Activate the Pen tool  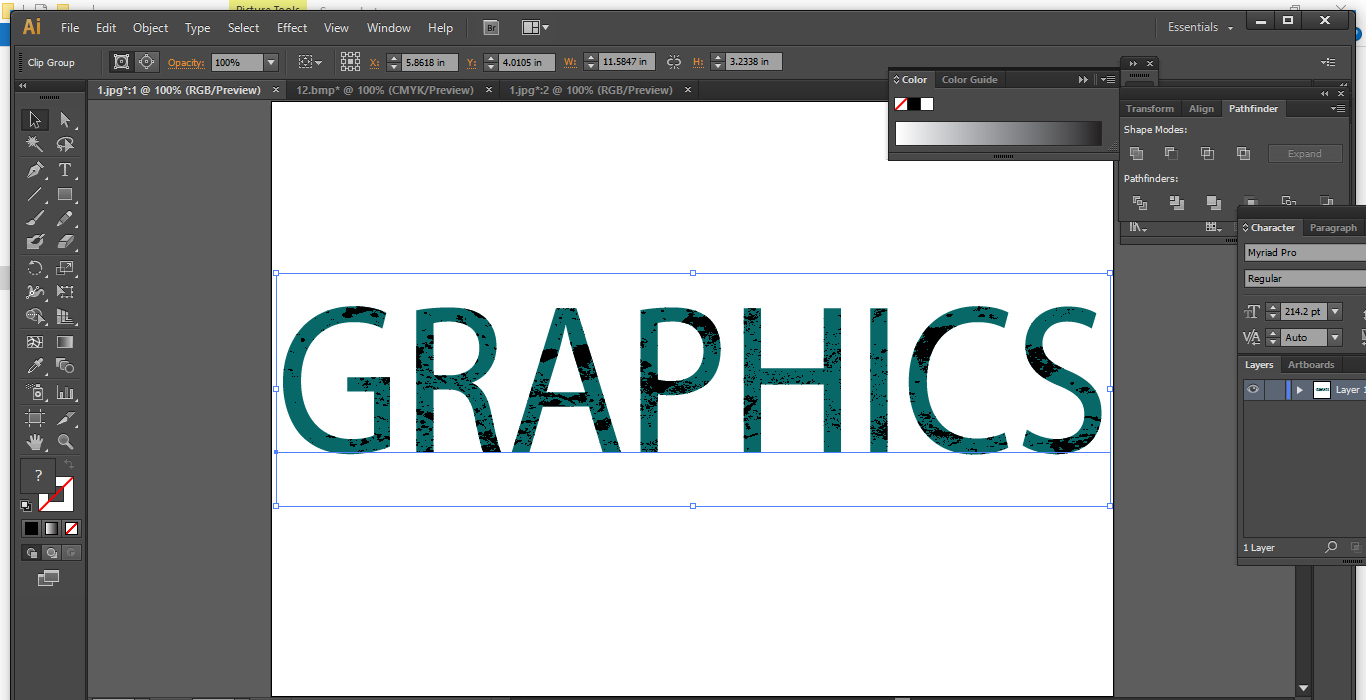tap(34, 170)
